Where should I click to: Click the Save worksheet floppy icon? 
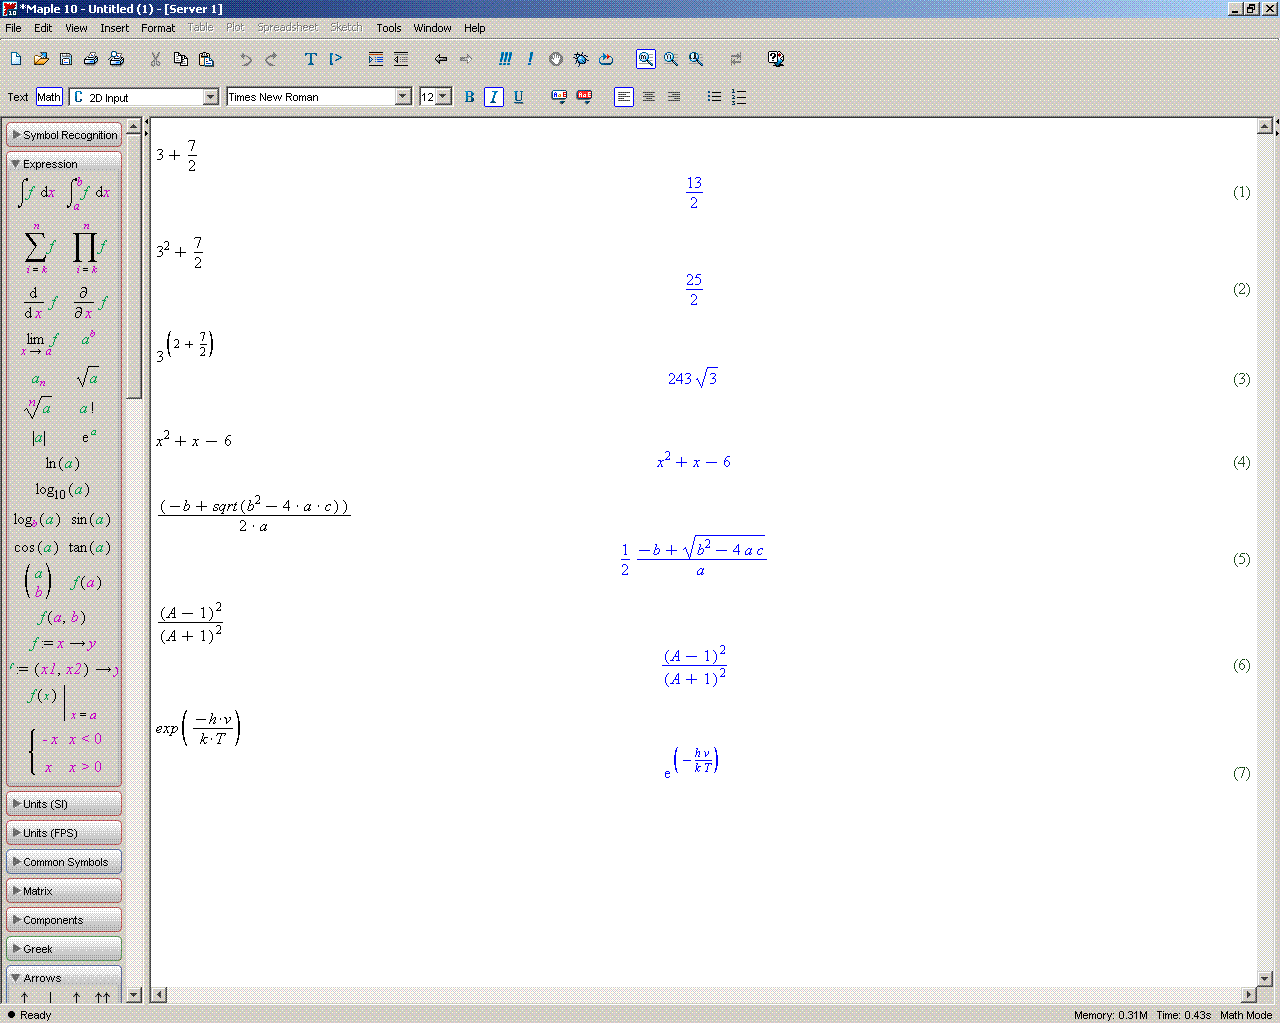pyautogui.click(x=66, y=59)
